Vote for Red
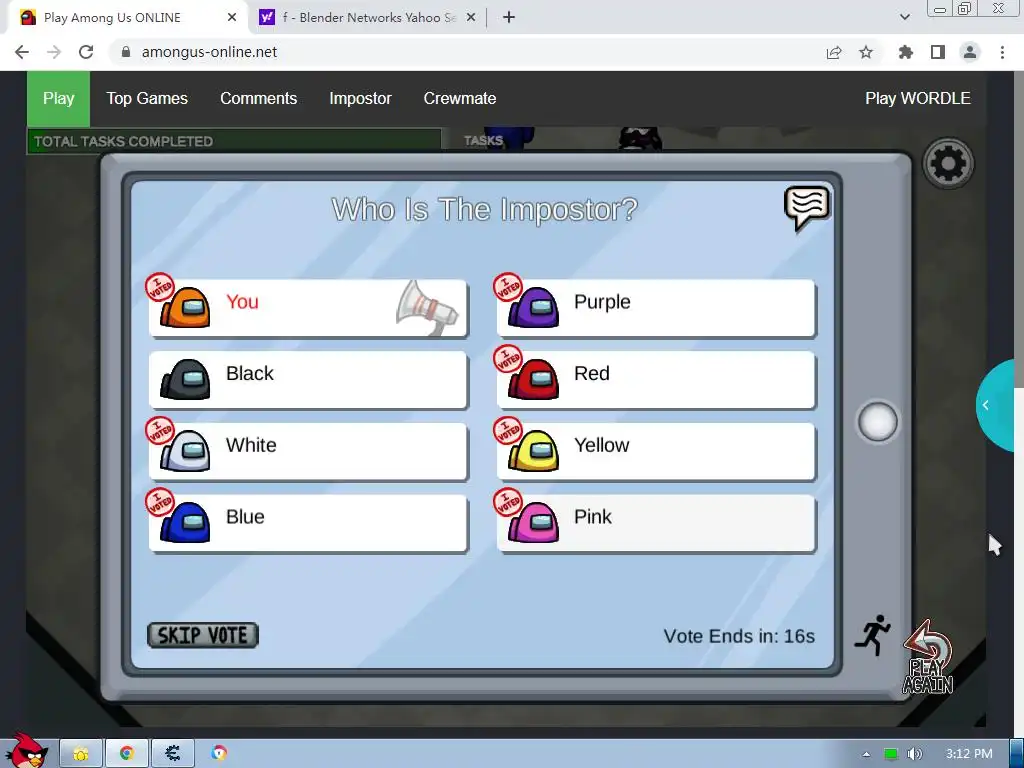 (x=656, y=380)
